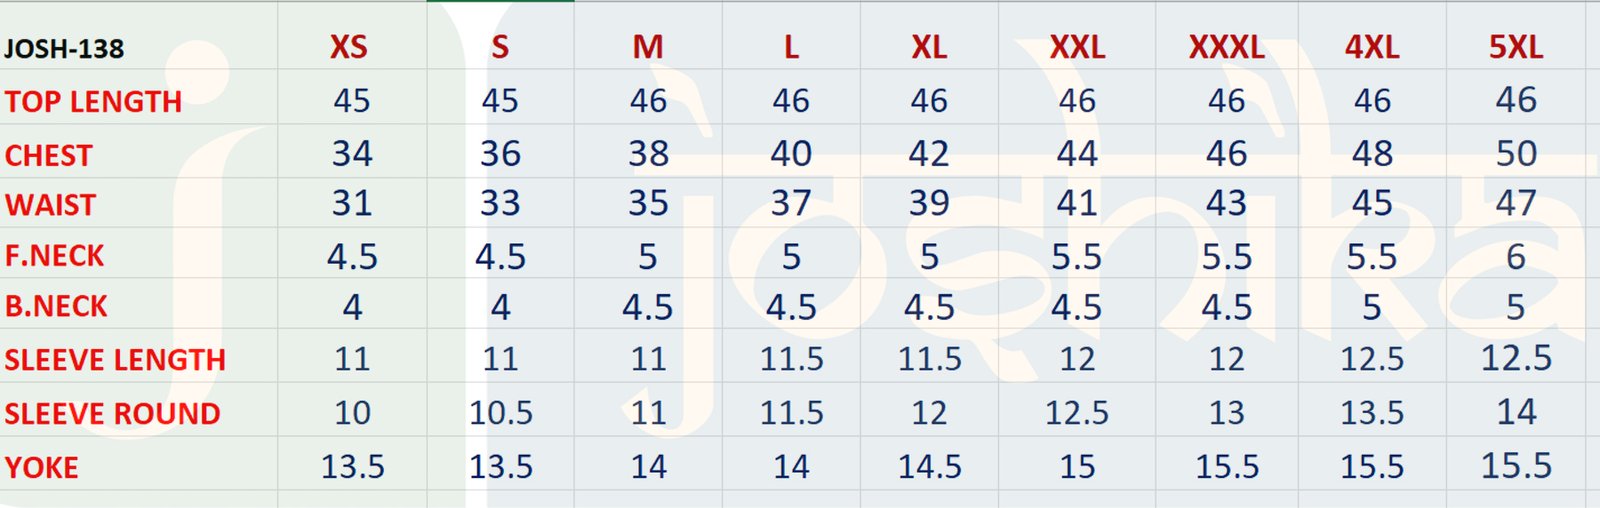Select the SLEEVE ROUND row label

point(112,414)
